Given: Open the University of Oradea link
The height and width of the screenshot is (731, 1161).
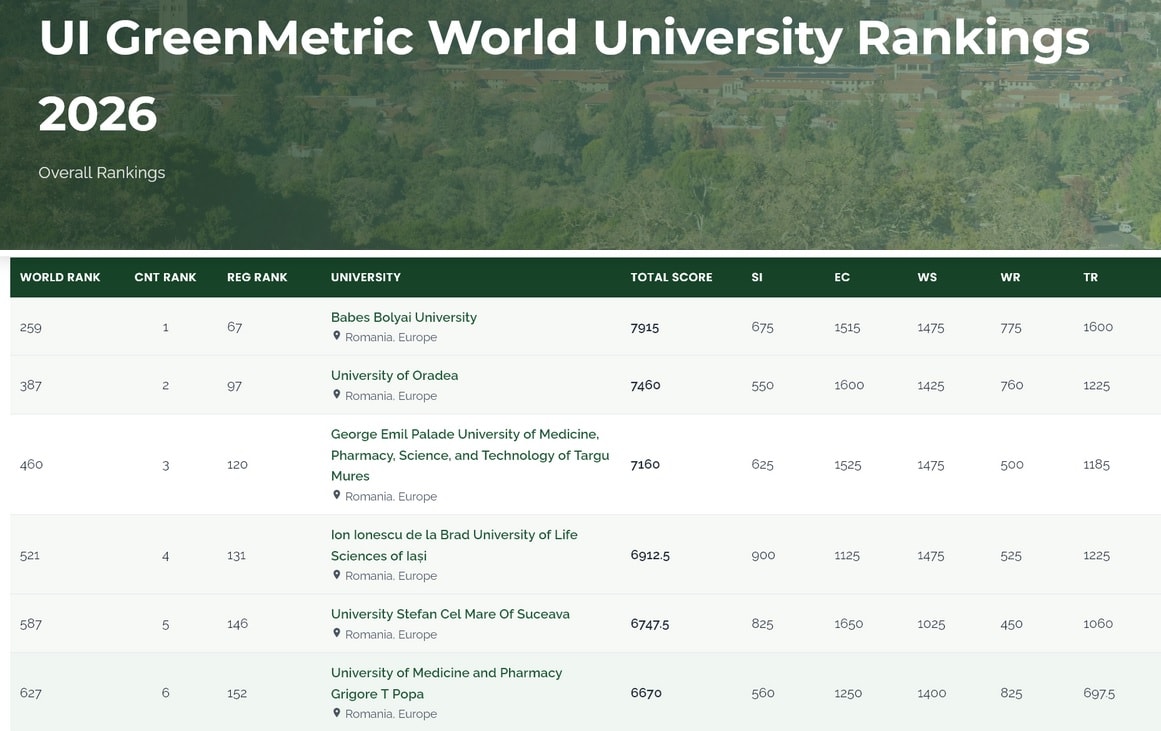Looking at the screenshot, I should [394, 375].
